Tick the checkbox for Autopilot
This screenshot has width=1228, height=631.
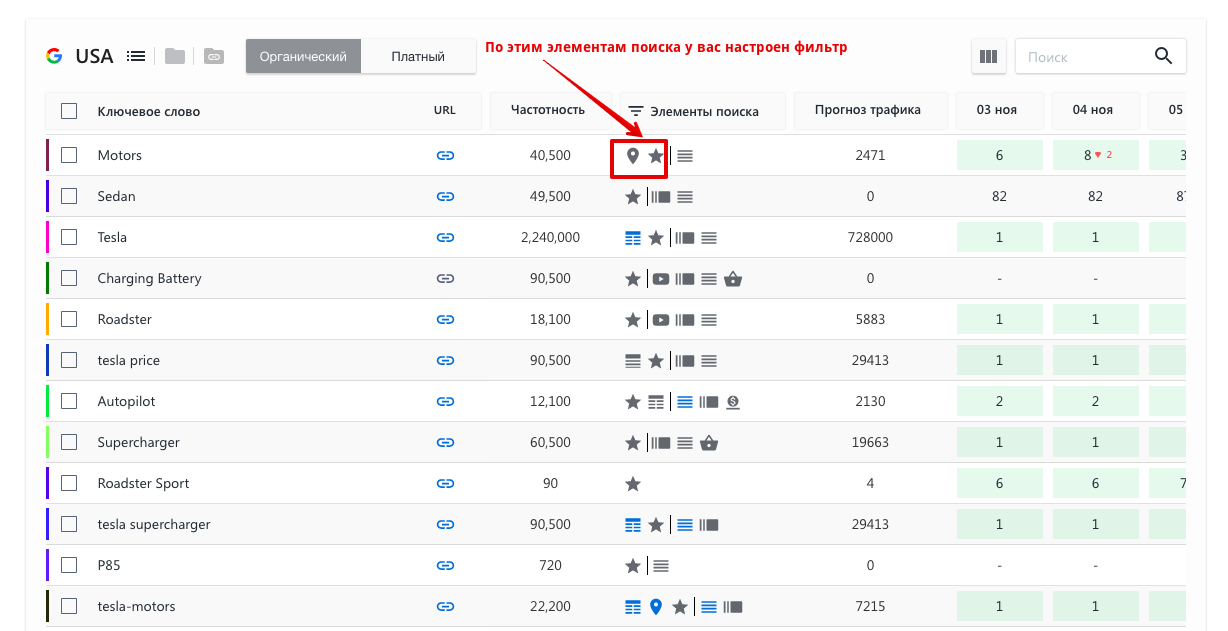[69, 401]
